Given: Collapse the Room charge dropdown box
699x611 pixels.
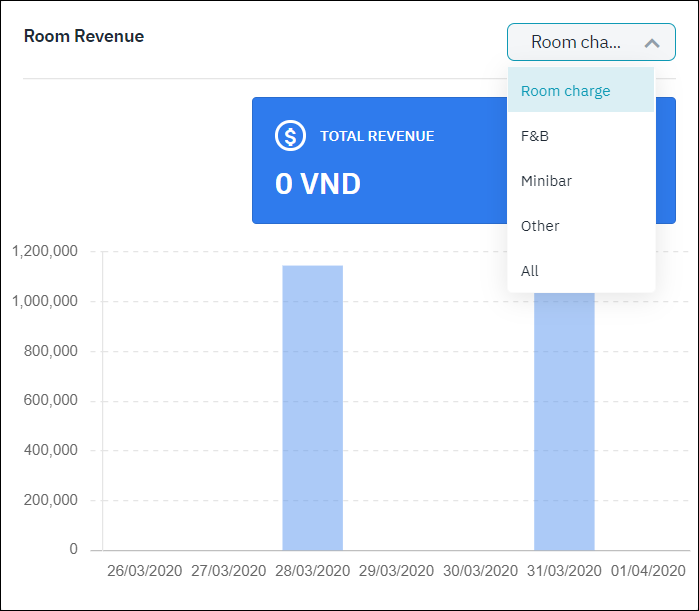Looking at the screenshot, I should [x=590, y=43].
